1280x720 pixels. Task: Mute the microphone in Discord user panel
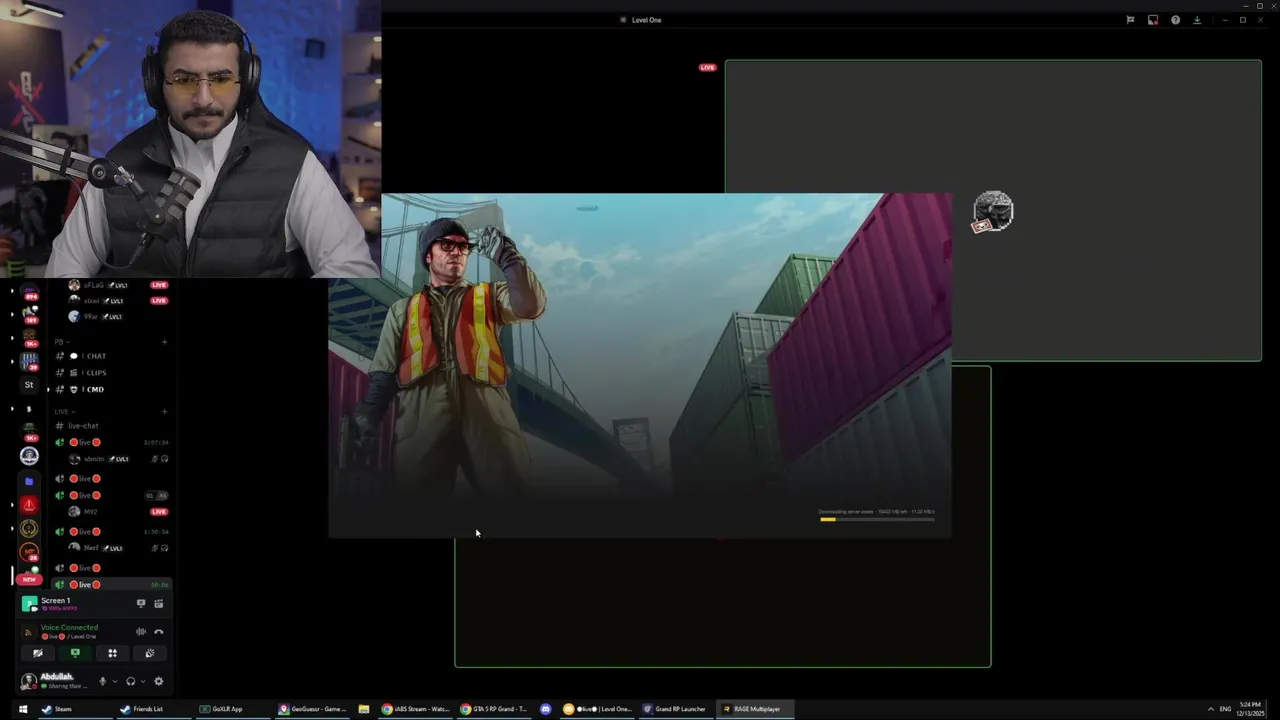click(x=102, y=681)
